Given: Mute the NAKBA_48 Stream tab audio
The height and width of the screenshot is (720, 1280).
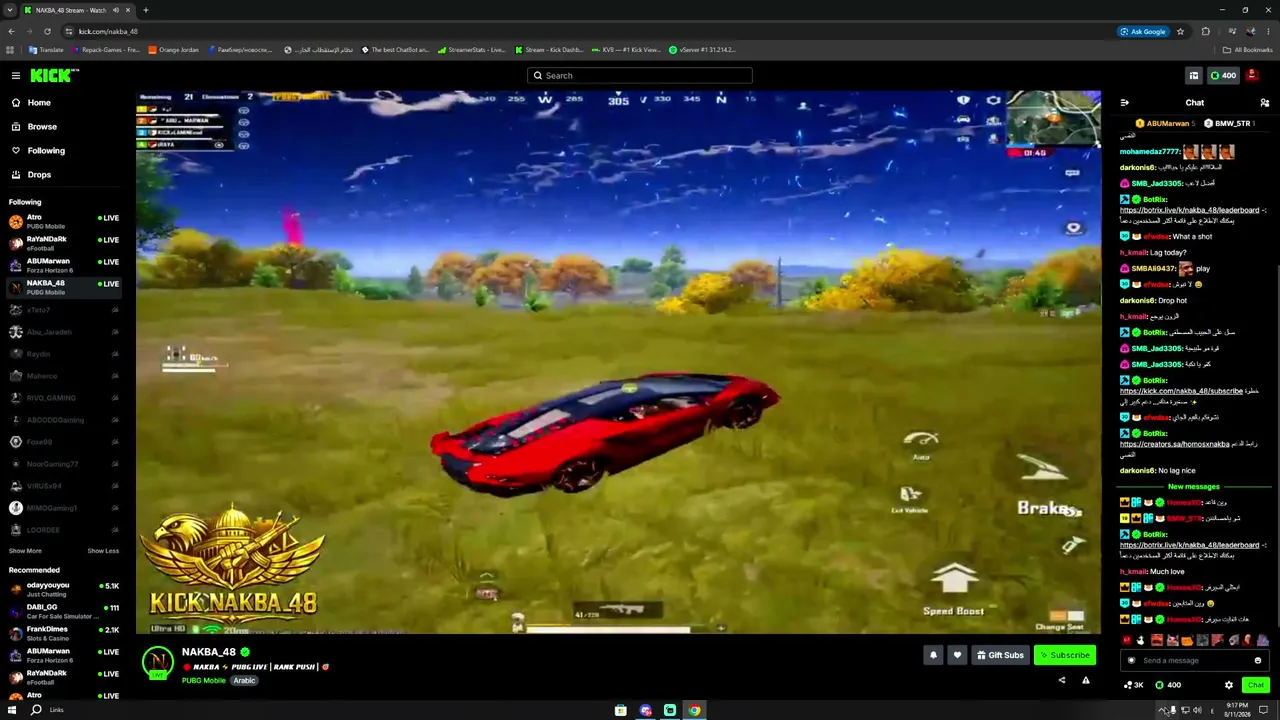Looking at the screenshot, I should [116, 10].
